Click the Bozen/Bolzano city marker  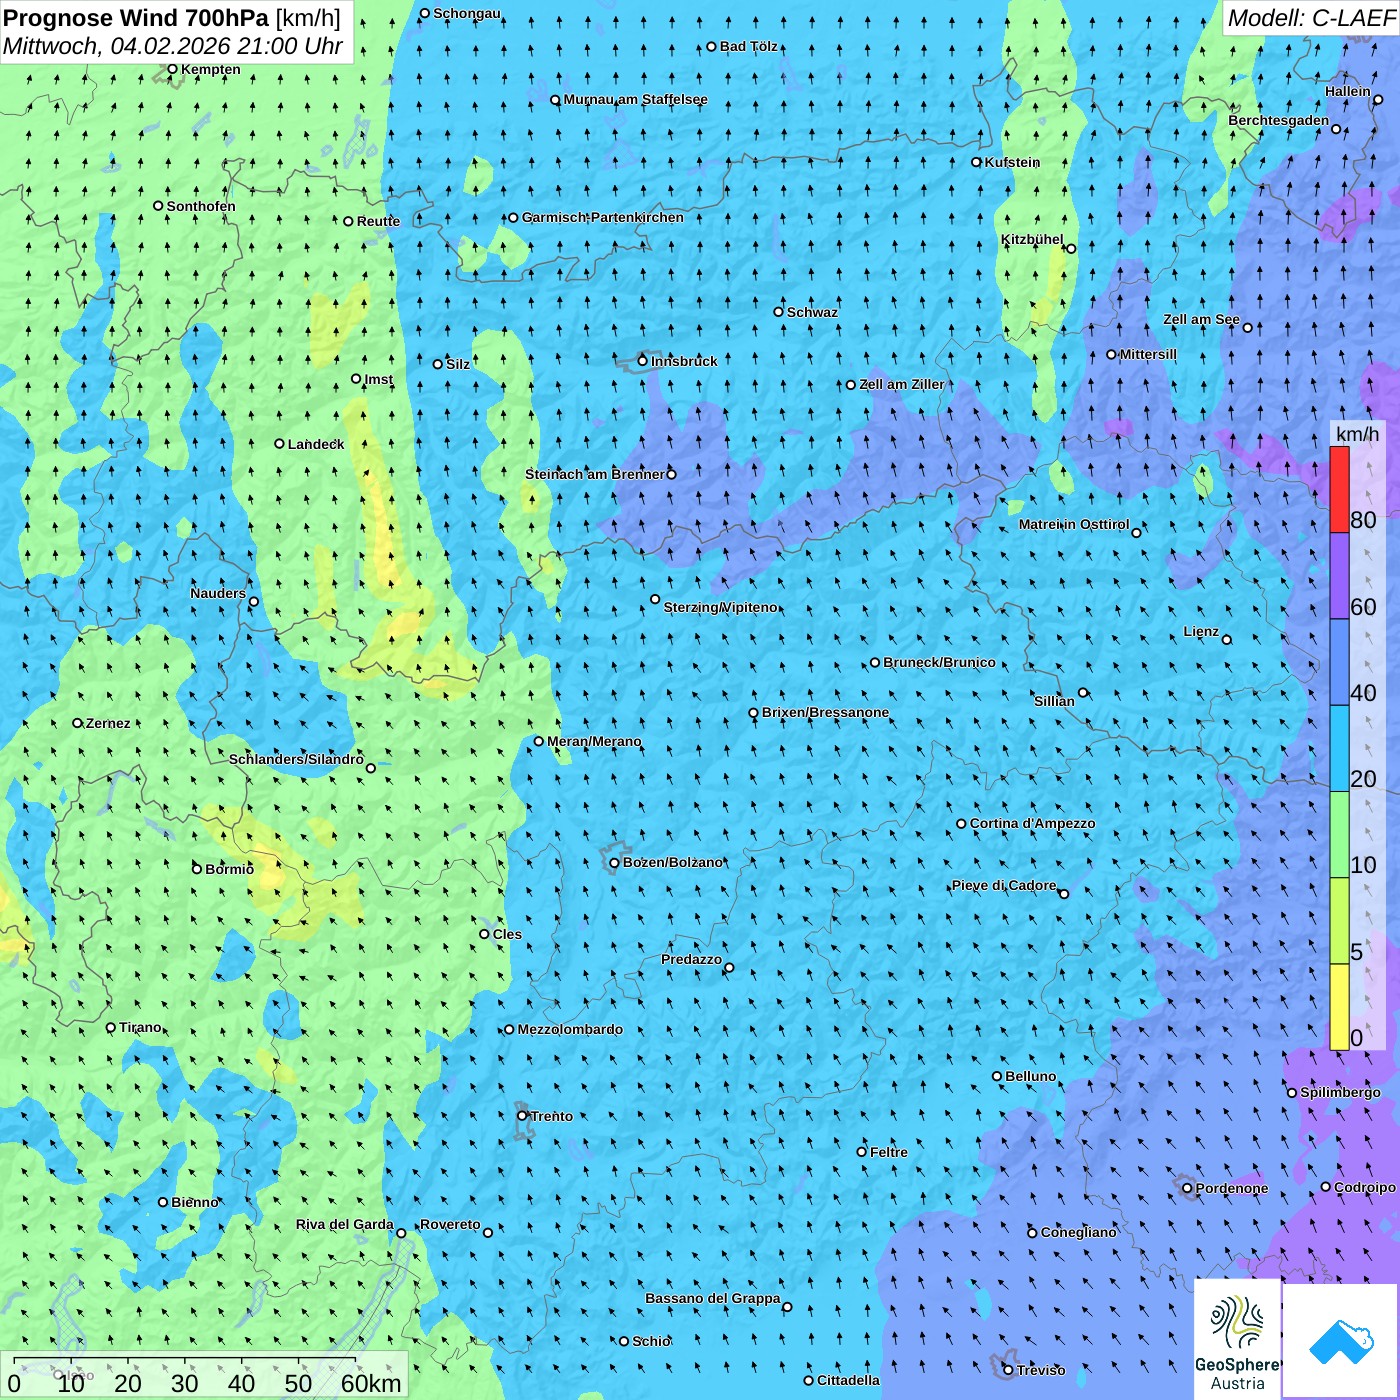[x=614, y=862]
